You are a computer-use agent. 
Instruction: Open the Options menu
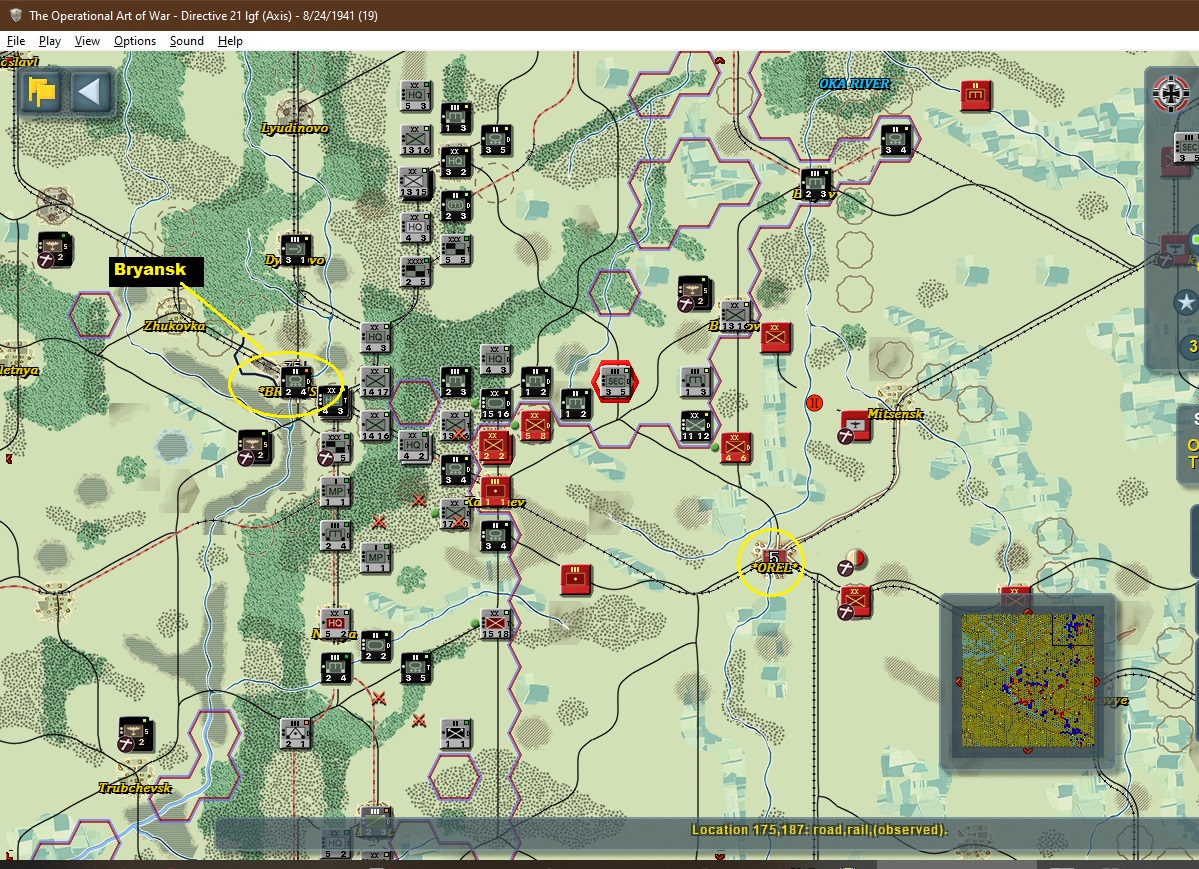pos(135,41)
